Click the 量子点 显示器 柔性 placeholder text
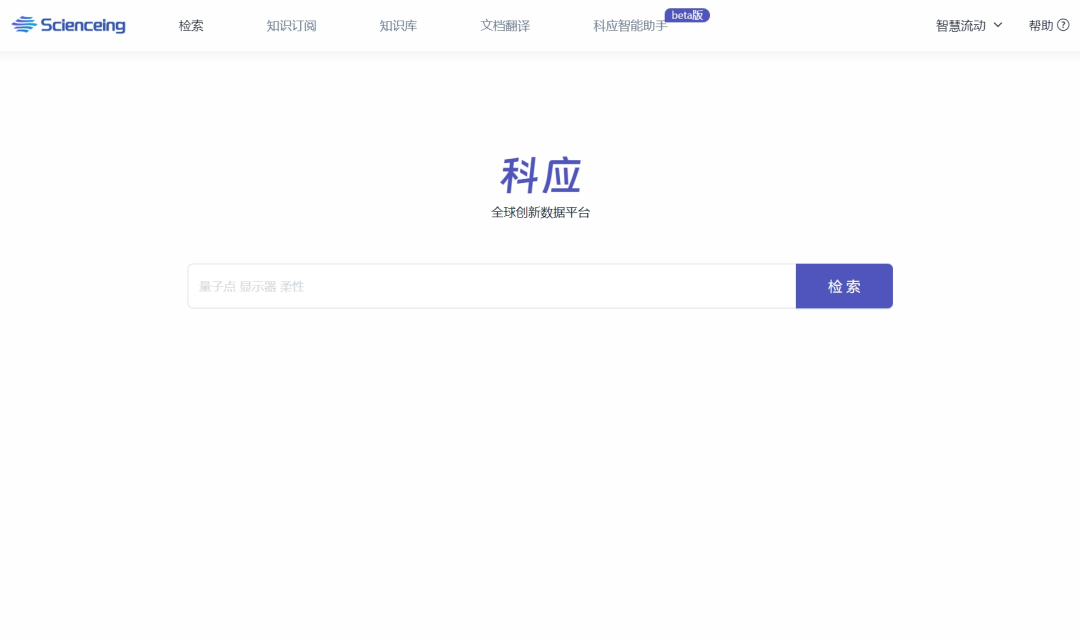 [251, 286]
